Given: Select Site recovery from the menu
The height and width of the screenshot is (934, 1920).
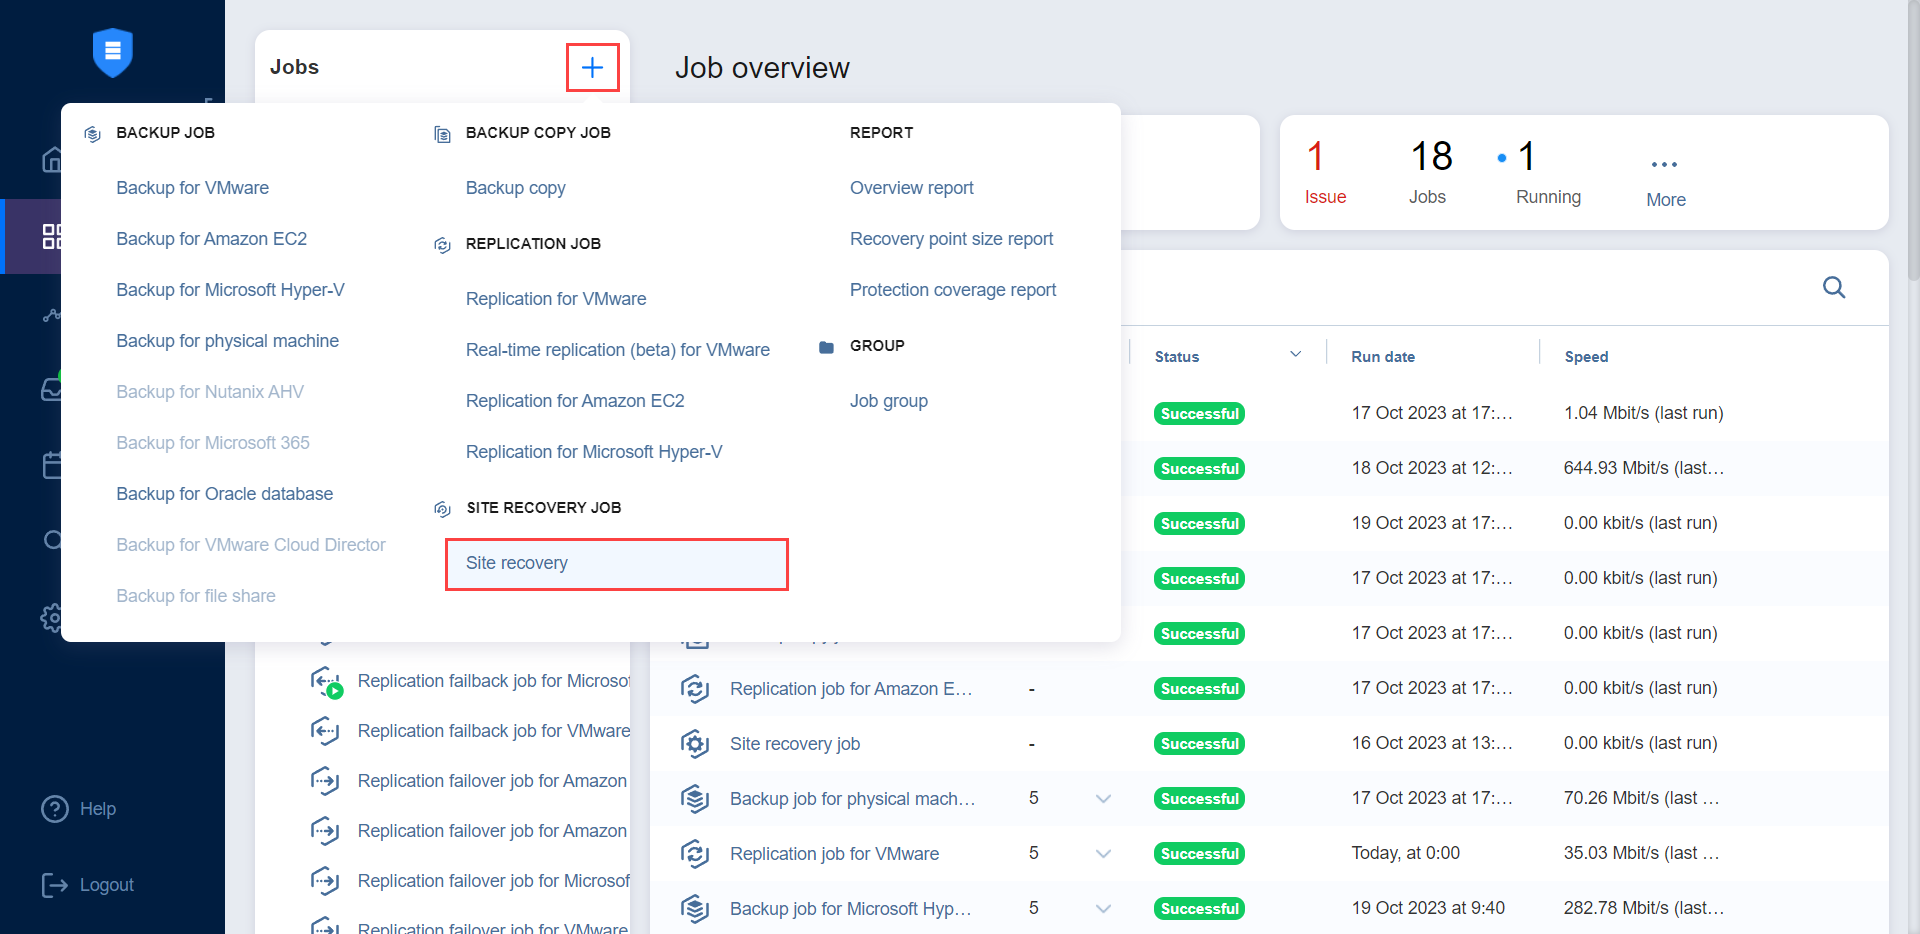Looking at the screenshot, I should pyautogui.click(x=517, y=563).
